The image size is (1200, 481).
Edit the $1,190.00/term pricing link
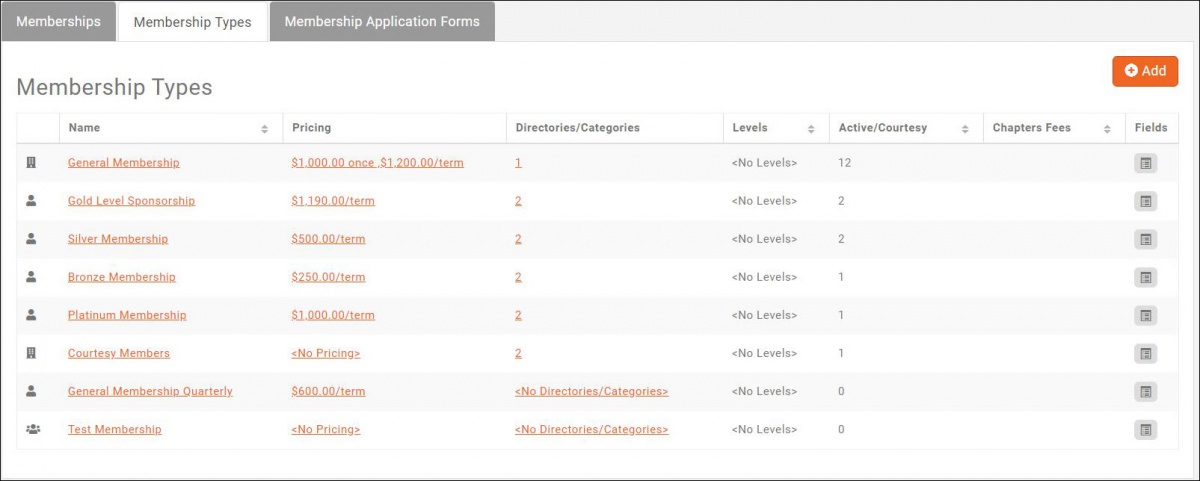[333, 200]
